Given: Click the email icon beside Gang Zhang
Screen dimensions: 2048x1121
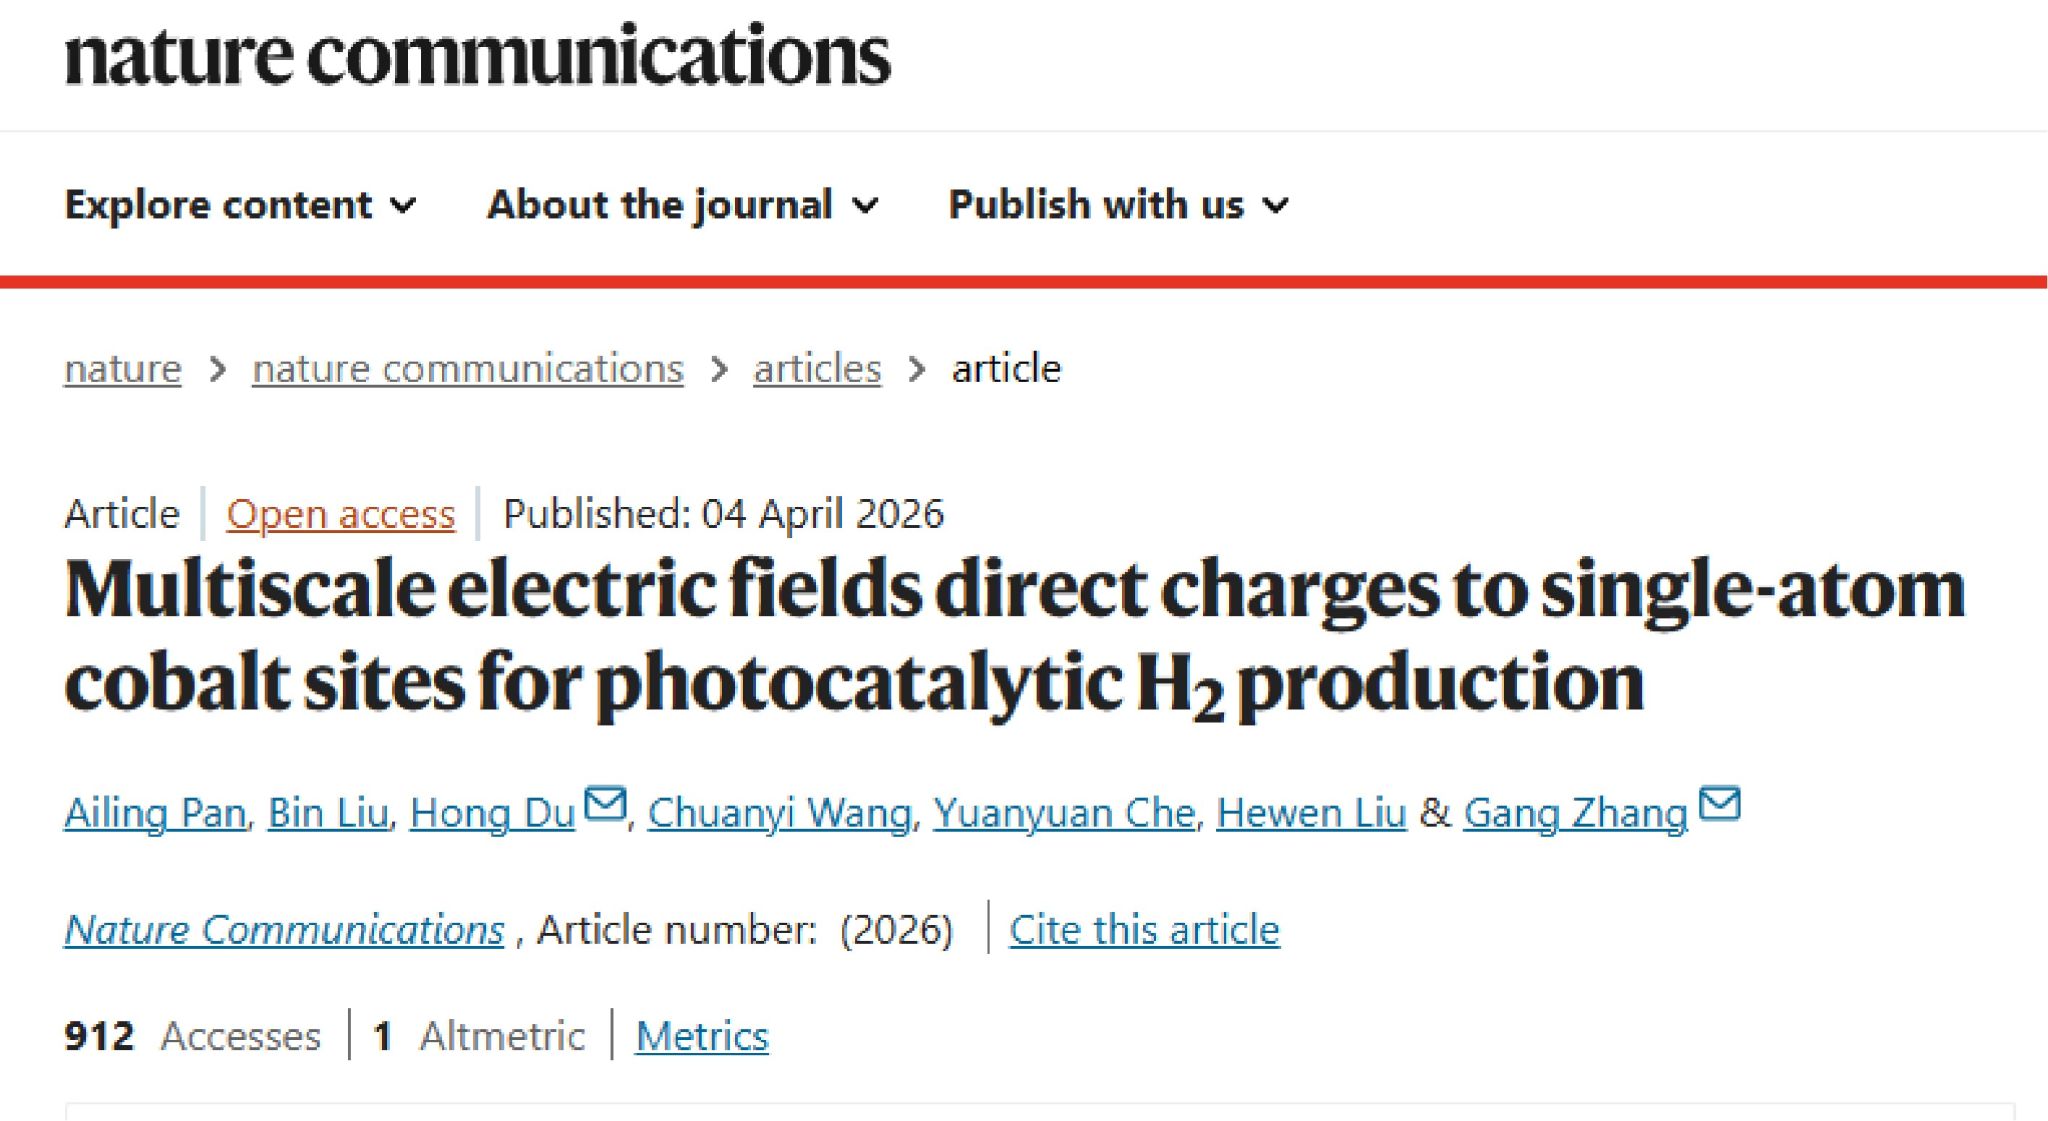Looking at the screenshot, I should pos(1719,804).
